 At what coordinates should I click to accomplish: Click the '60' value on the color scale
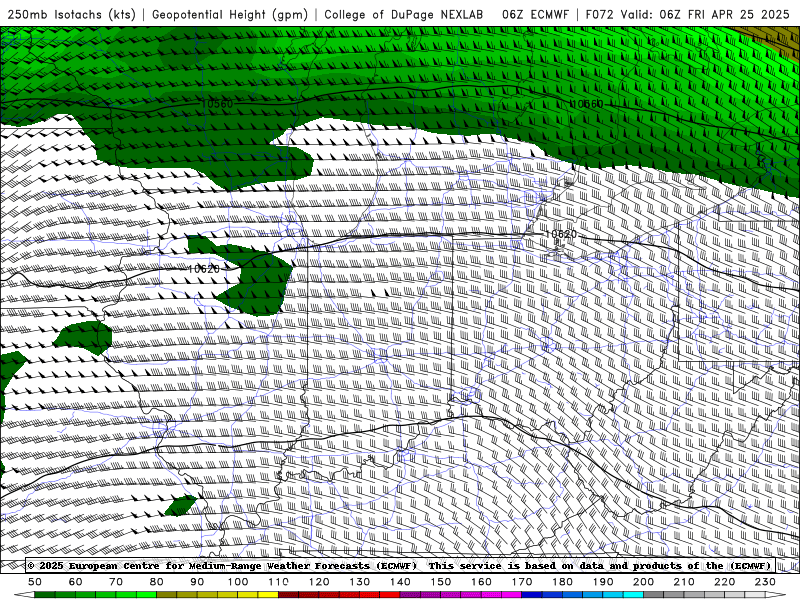[x=76, y=582]
